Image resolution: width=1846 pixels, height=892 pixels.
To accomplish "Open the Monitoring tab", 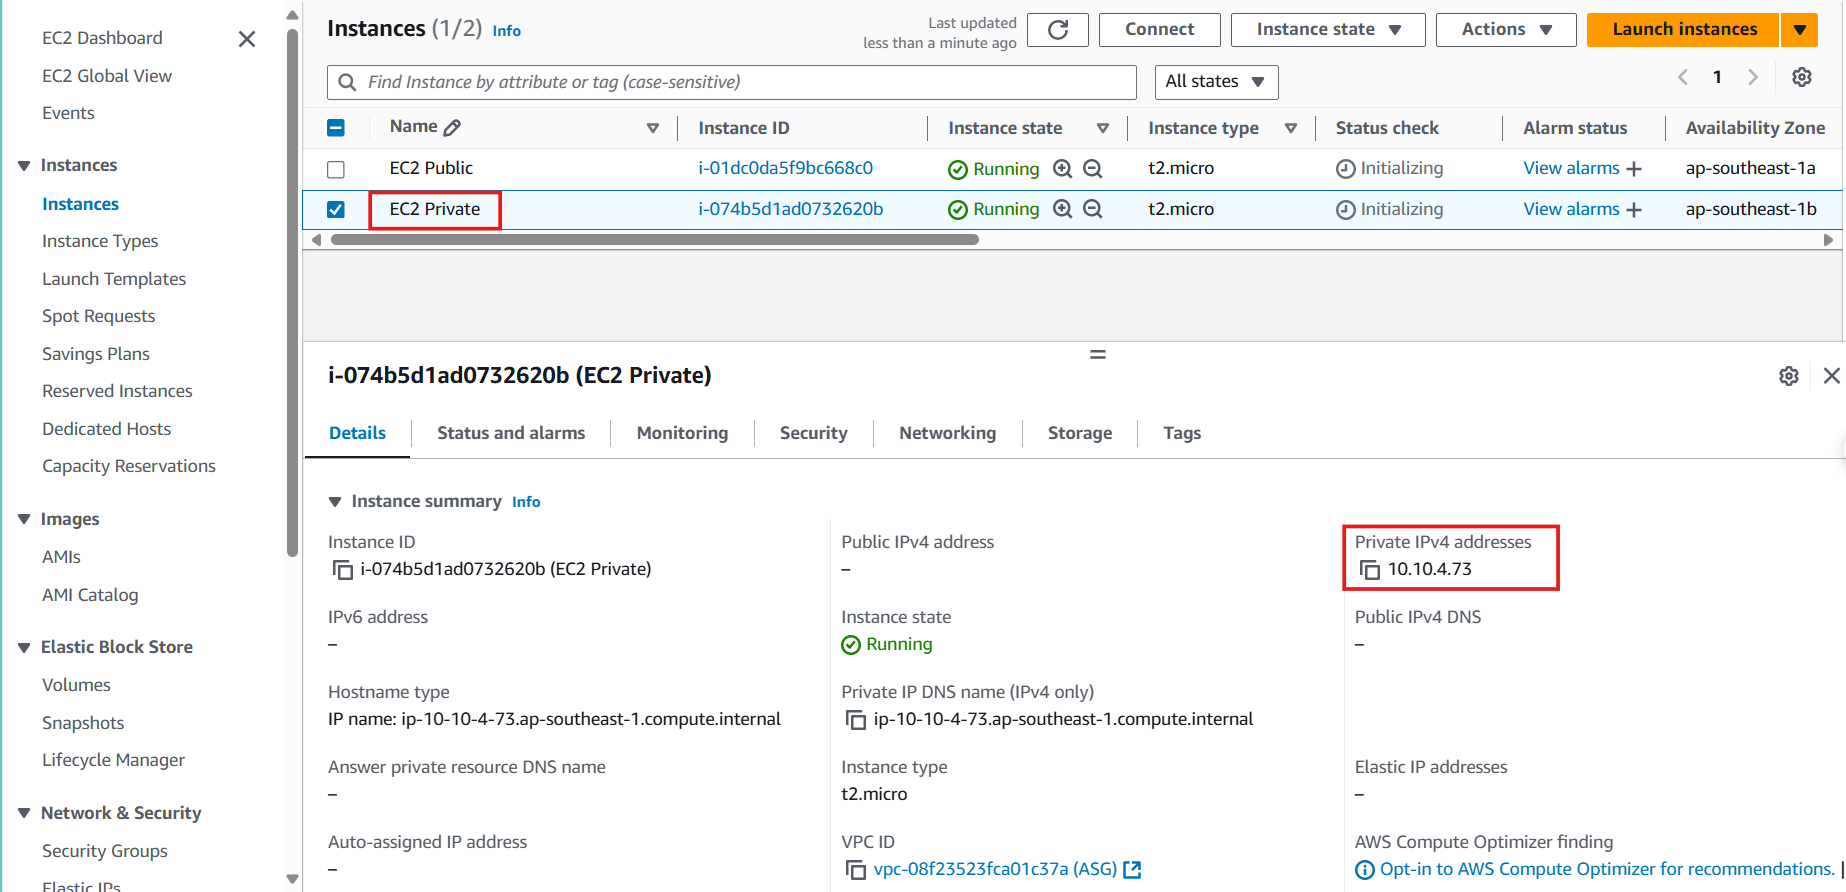I will (682, 433).
